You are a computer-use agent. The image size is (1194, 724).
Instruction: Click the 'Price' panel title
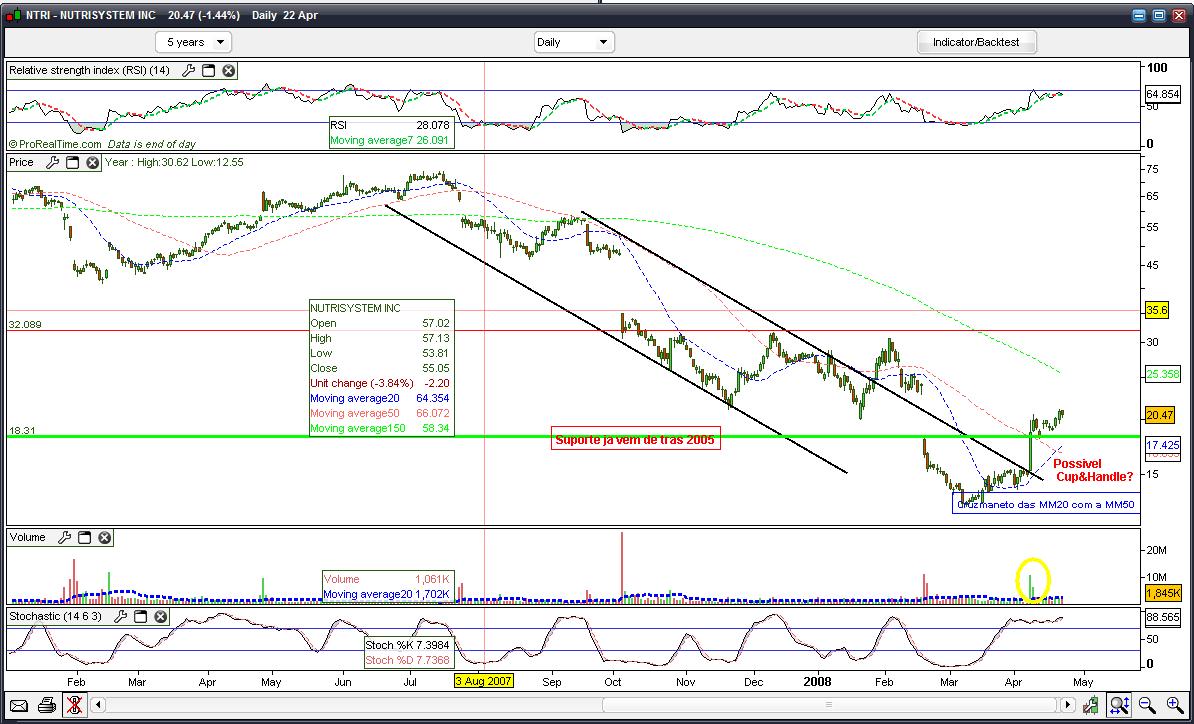pos(21,162)
